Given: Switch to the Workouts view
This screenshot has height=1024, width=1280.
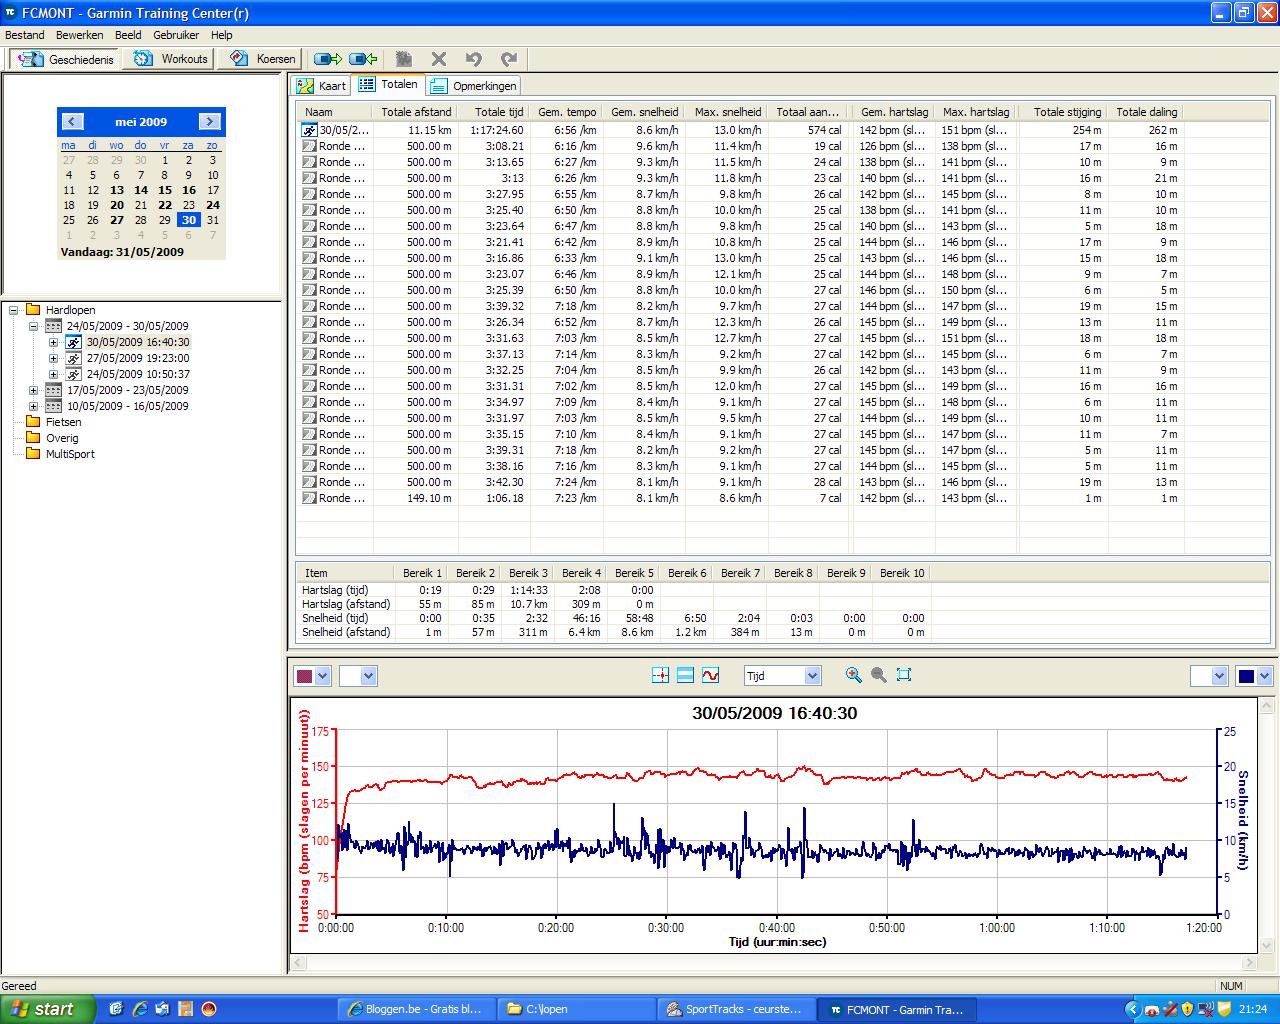Looking at the screenshot, I should coord(172,59).
